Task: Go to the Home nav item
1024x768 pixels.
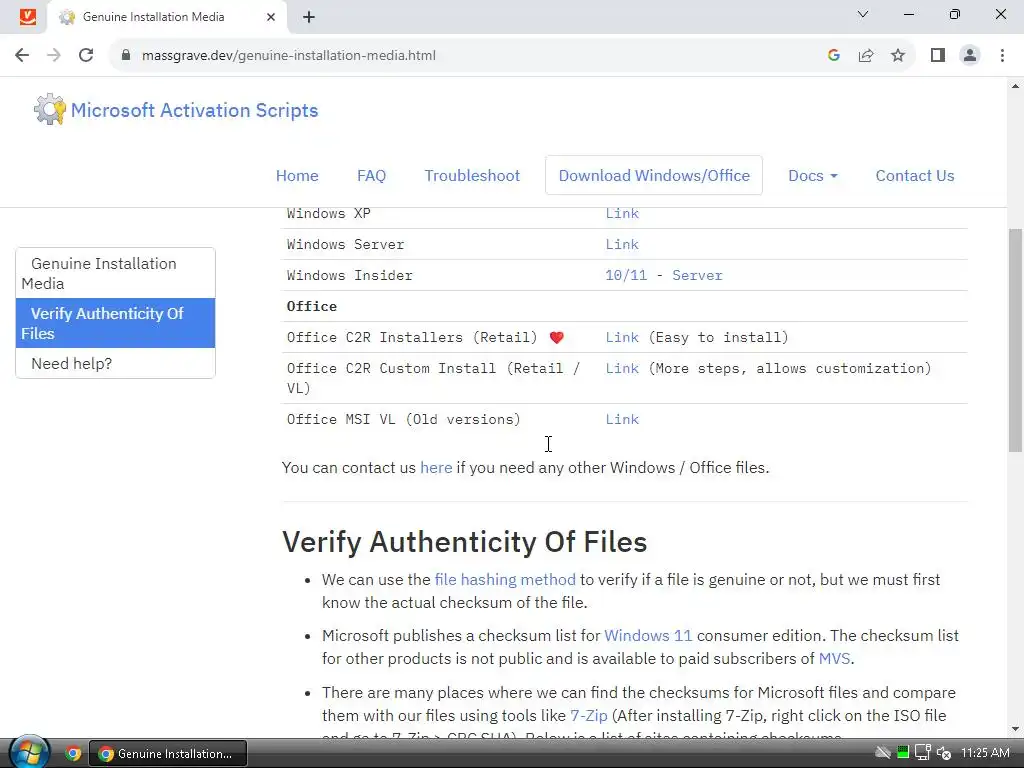Action: pyautogui.click(x=297, y=176)
